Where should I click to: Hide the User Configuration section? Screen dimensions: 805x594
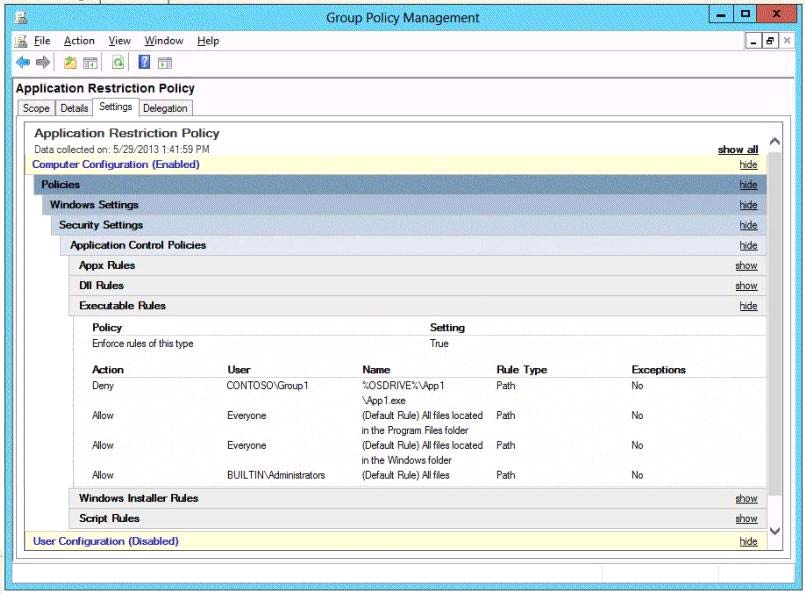pos(748,541)
